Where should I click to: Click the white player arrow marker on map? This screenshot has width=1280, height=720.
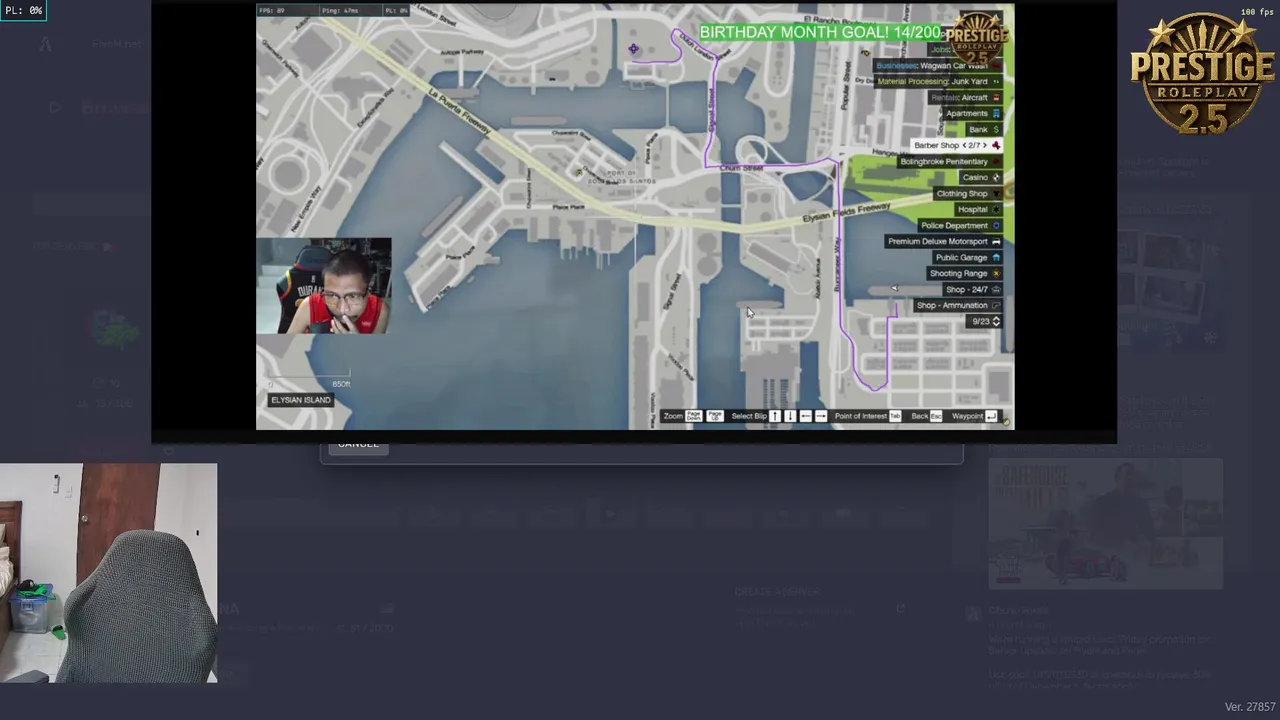click(x=894, y=289)
